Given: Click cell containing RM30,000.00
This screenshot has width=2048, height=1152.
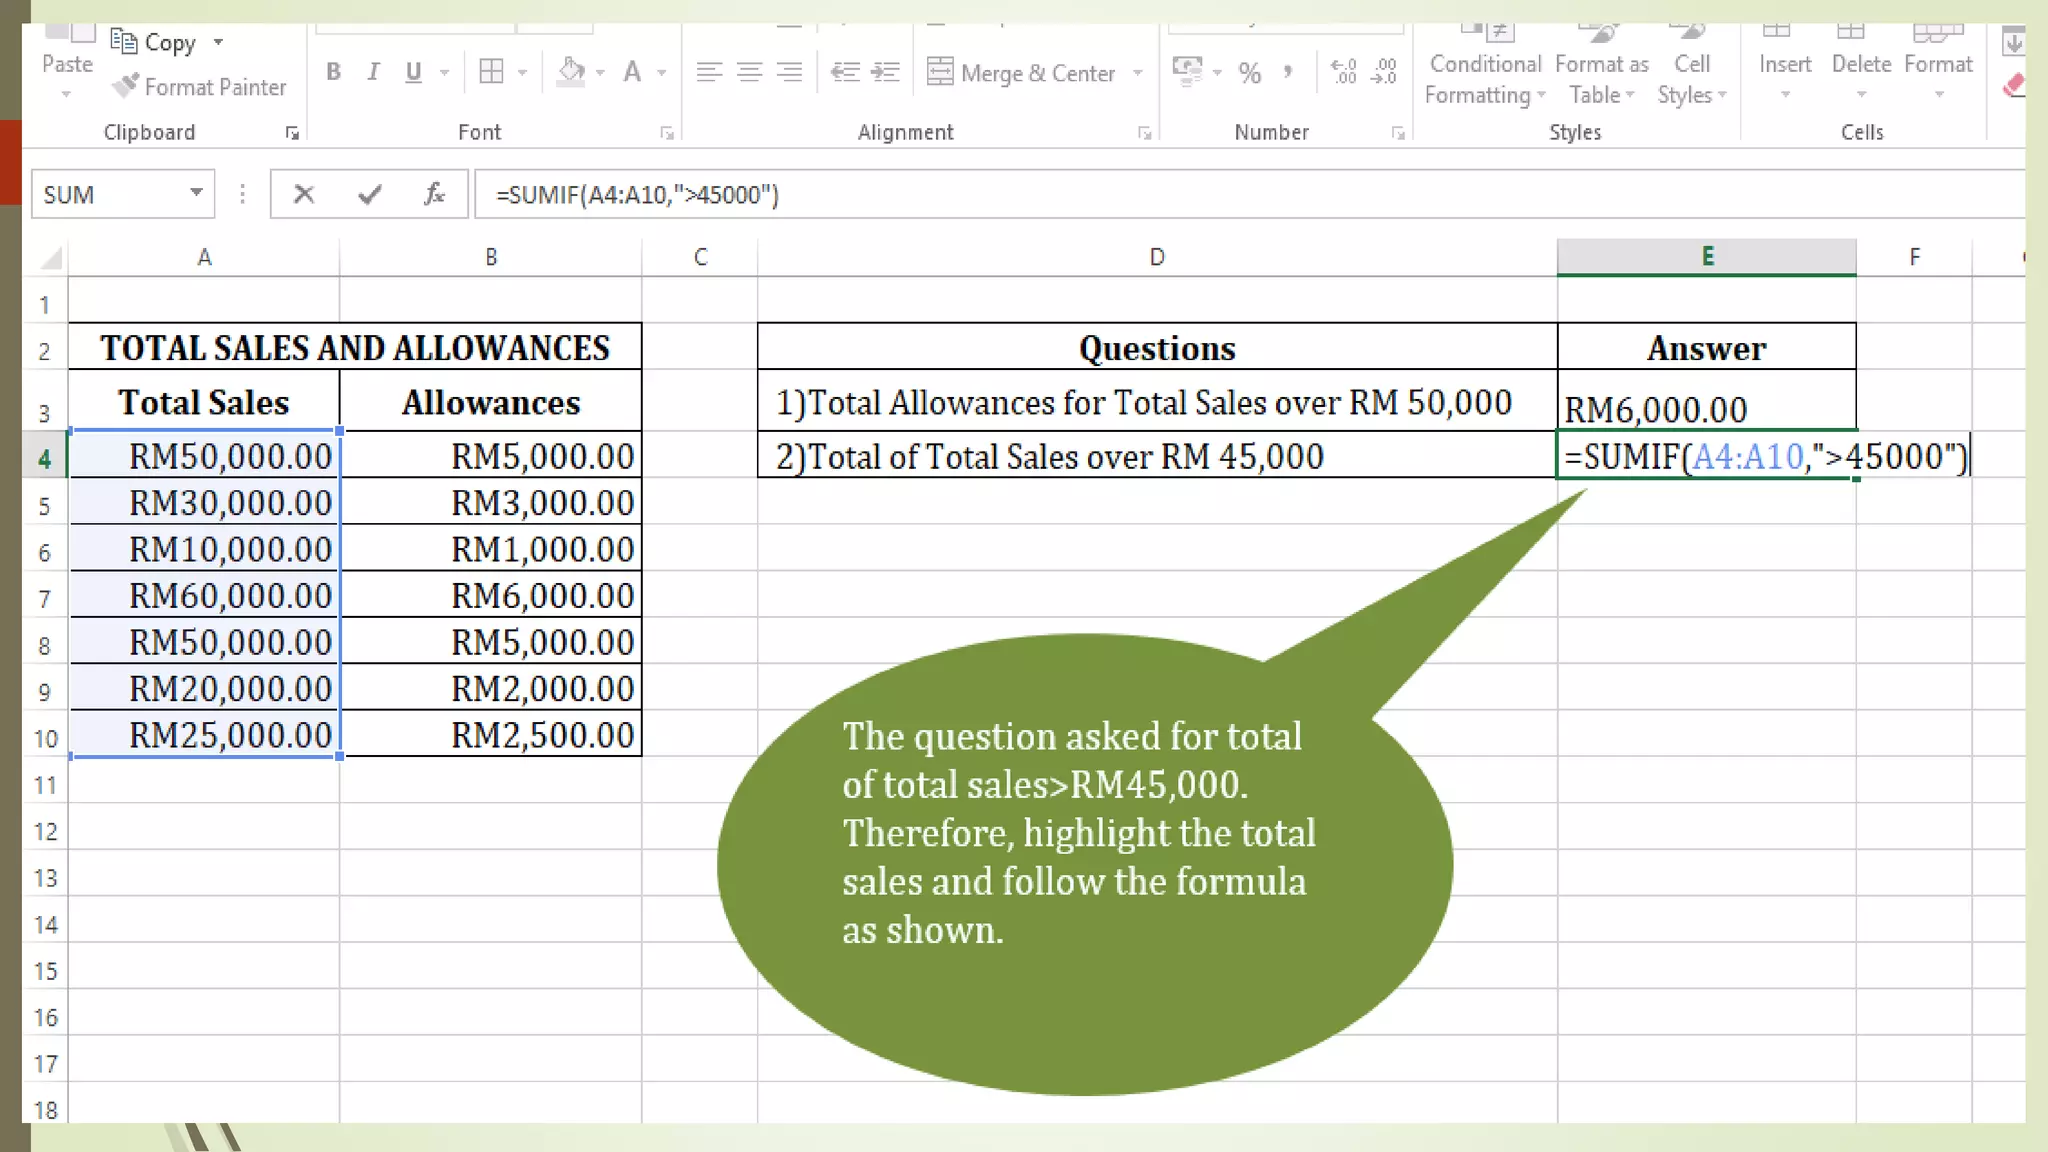Looking at the screenshot, I should click(204, 502).
